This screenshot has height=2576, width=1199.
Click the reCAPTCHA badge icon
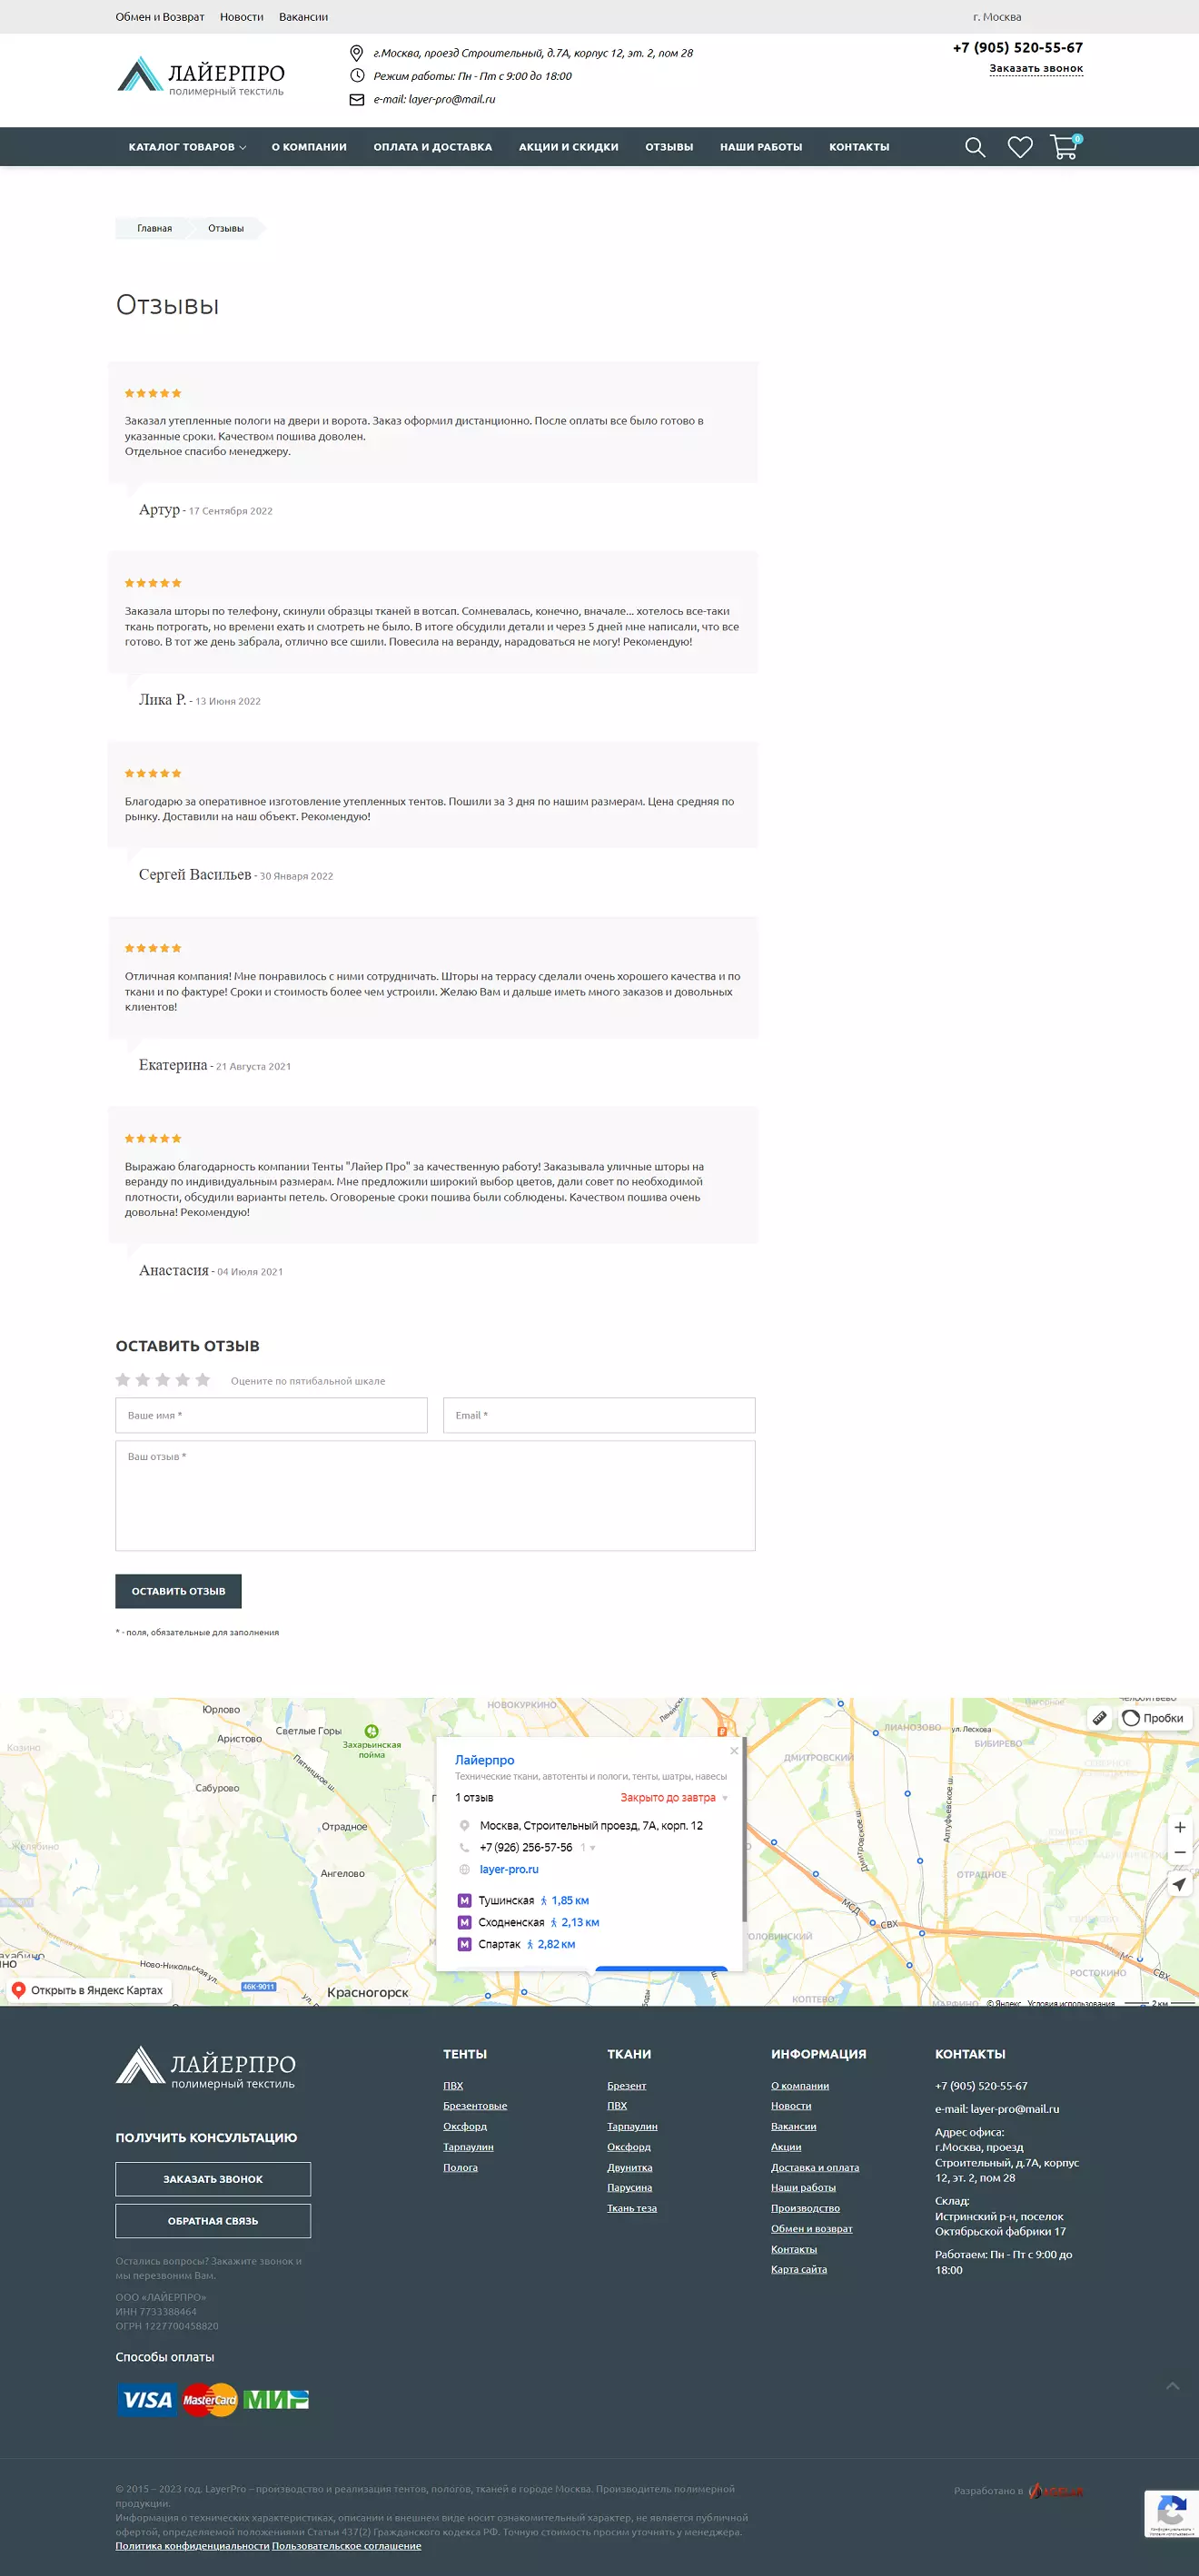click(x=1172, y=2513)
